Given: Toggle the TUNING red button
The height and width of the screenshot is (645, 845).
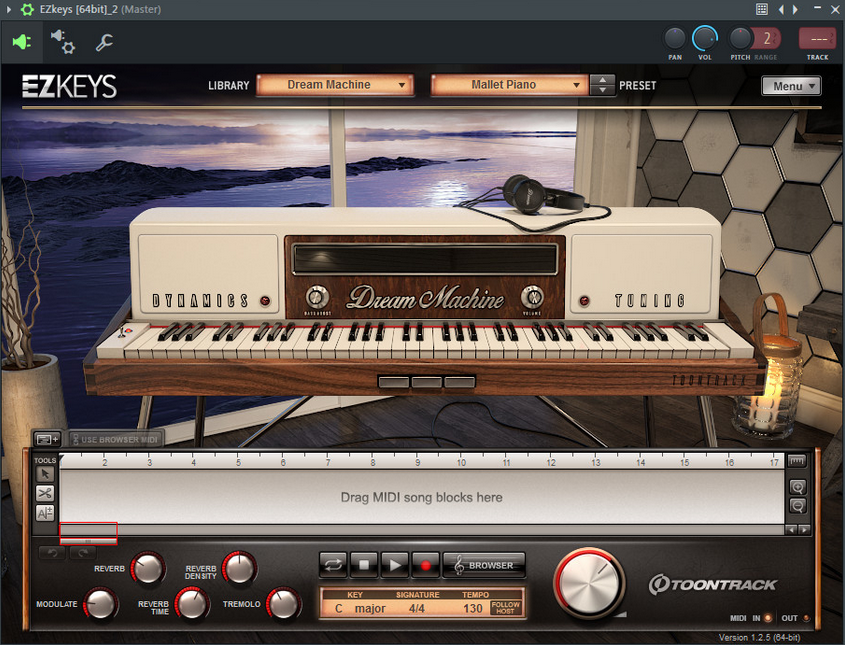Looking at the screenshot, I should click(584, 301).
